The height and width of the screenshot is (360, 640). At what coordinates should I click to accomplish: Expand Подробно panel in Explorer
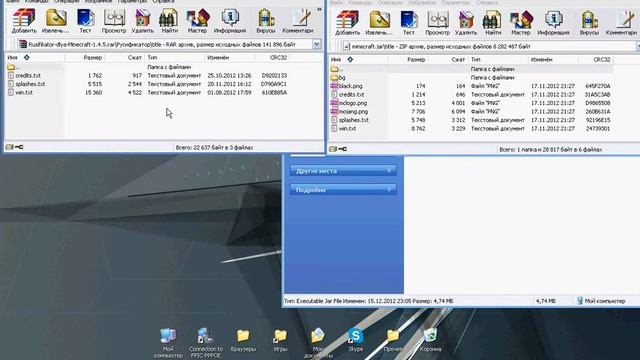[x=343, y=190]
